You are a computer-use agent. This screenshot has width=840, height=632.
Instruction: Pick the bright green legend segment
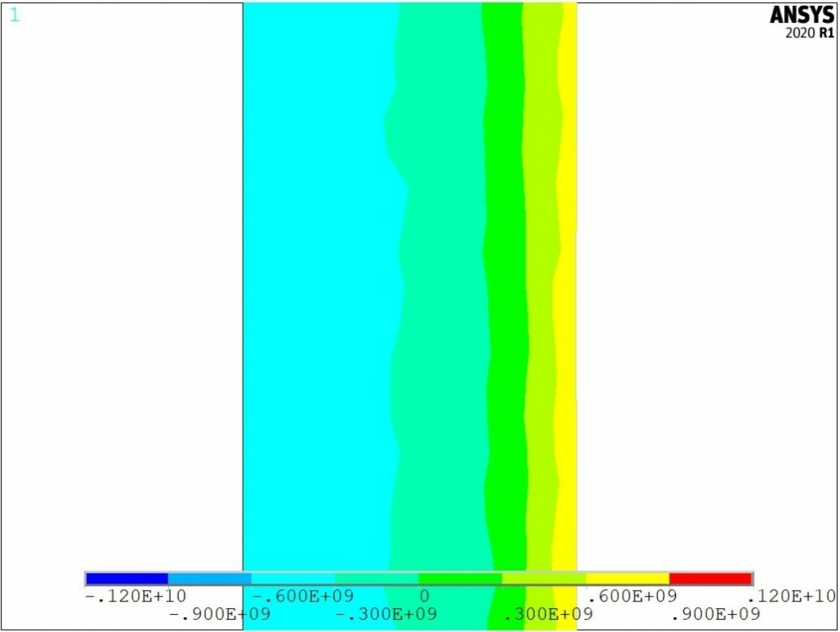(460, 579)
